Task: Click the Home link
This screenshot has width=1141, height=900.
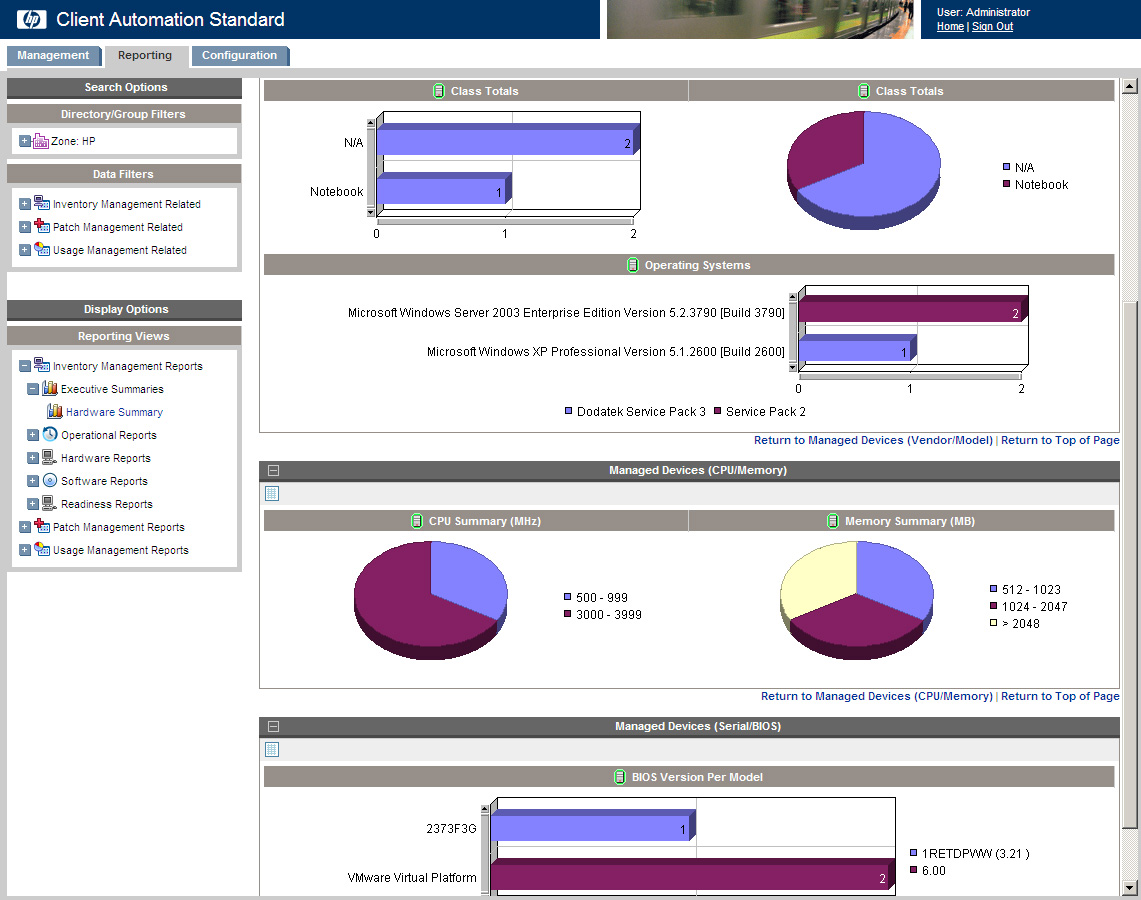Action: coord(950,26)
